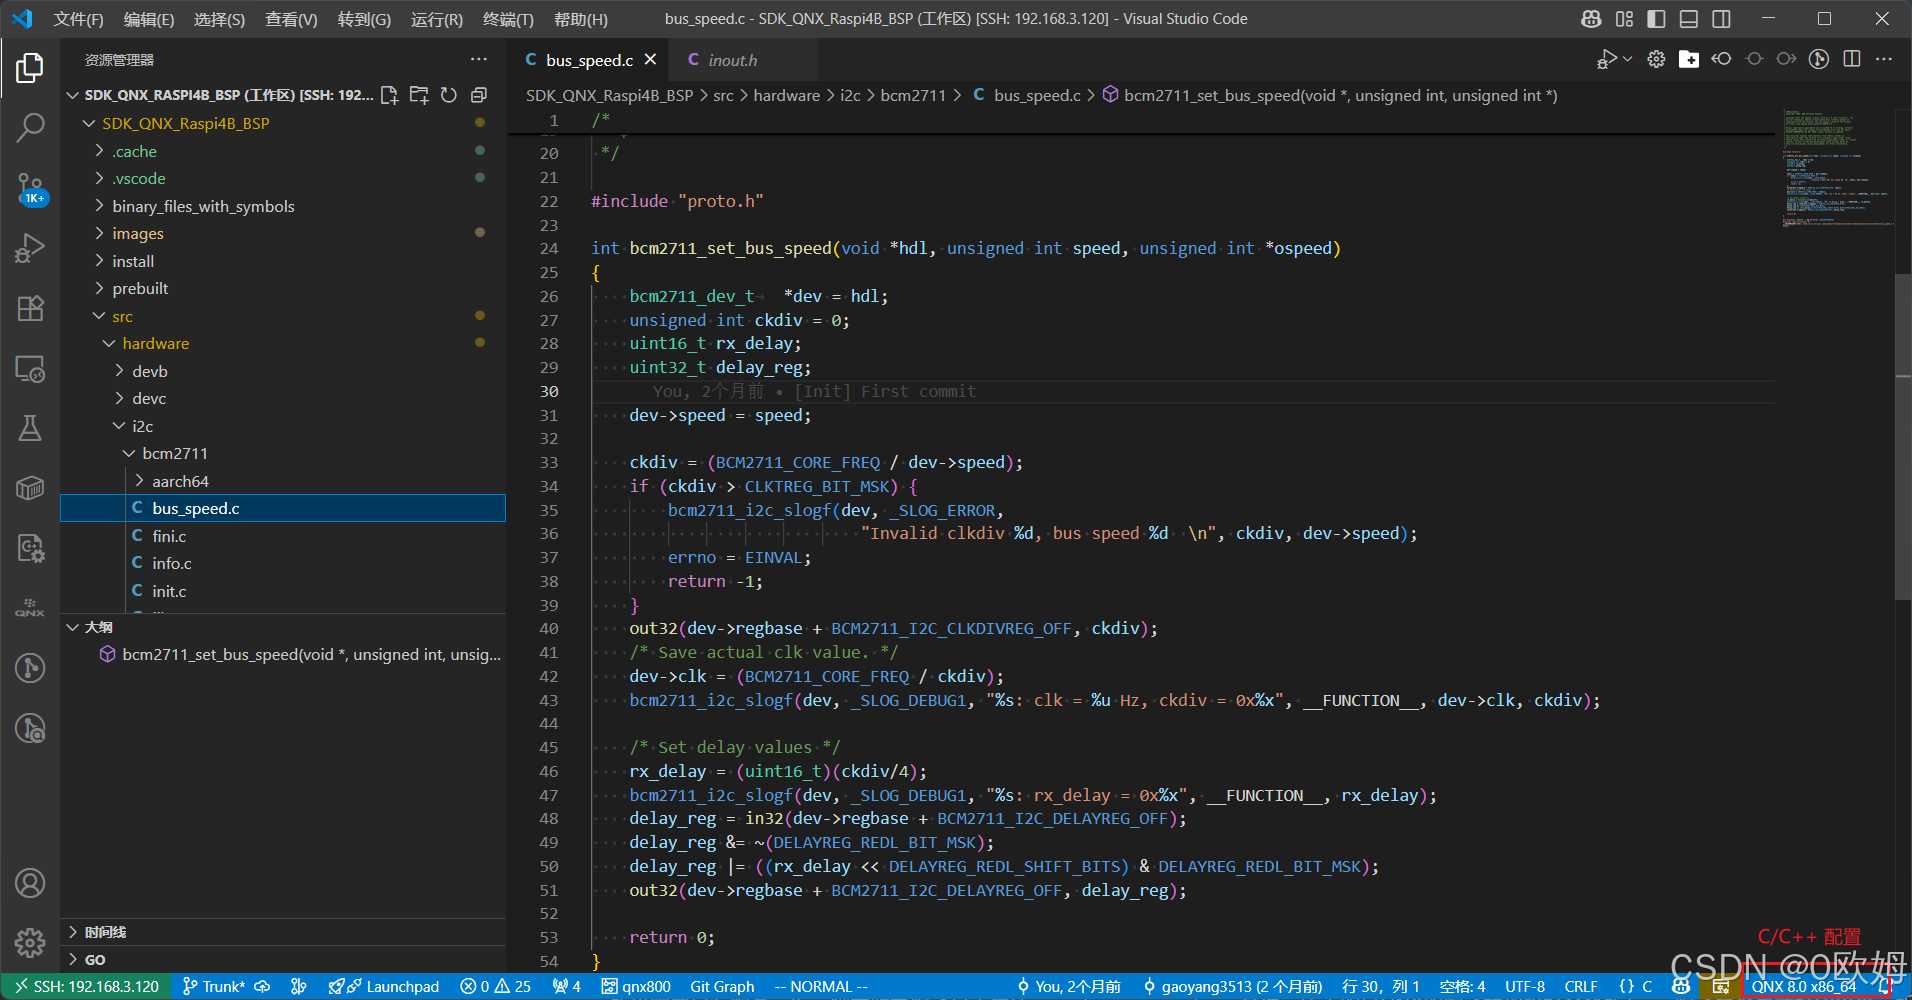Open the Explorer view in activity bar
The height and width of the screenshot is (1000, 1912).
tap(30, 68)
